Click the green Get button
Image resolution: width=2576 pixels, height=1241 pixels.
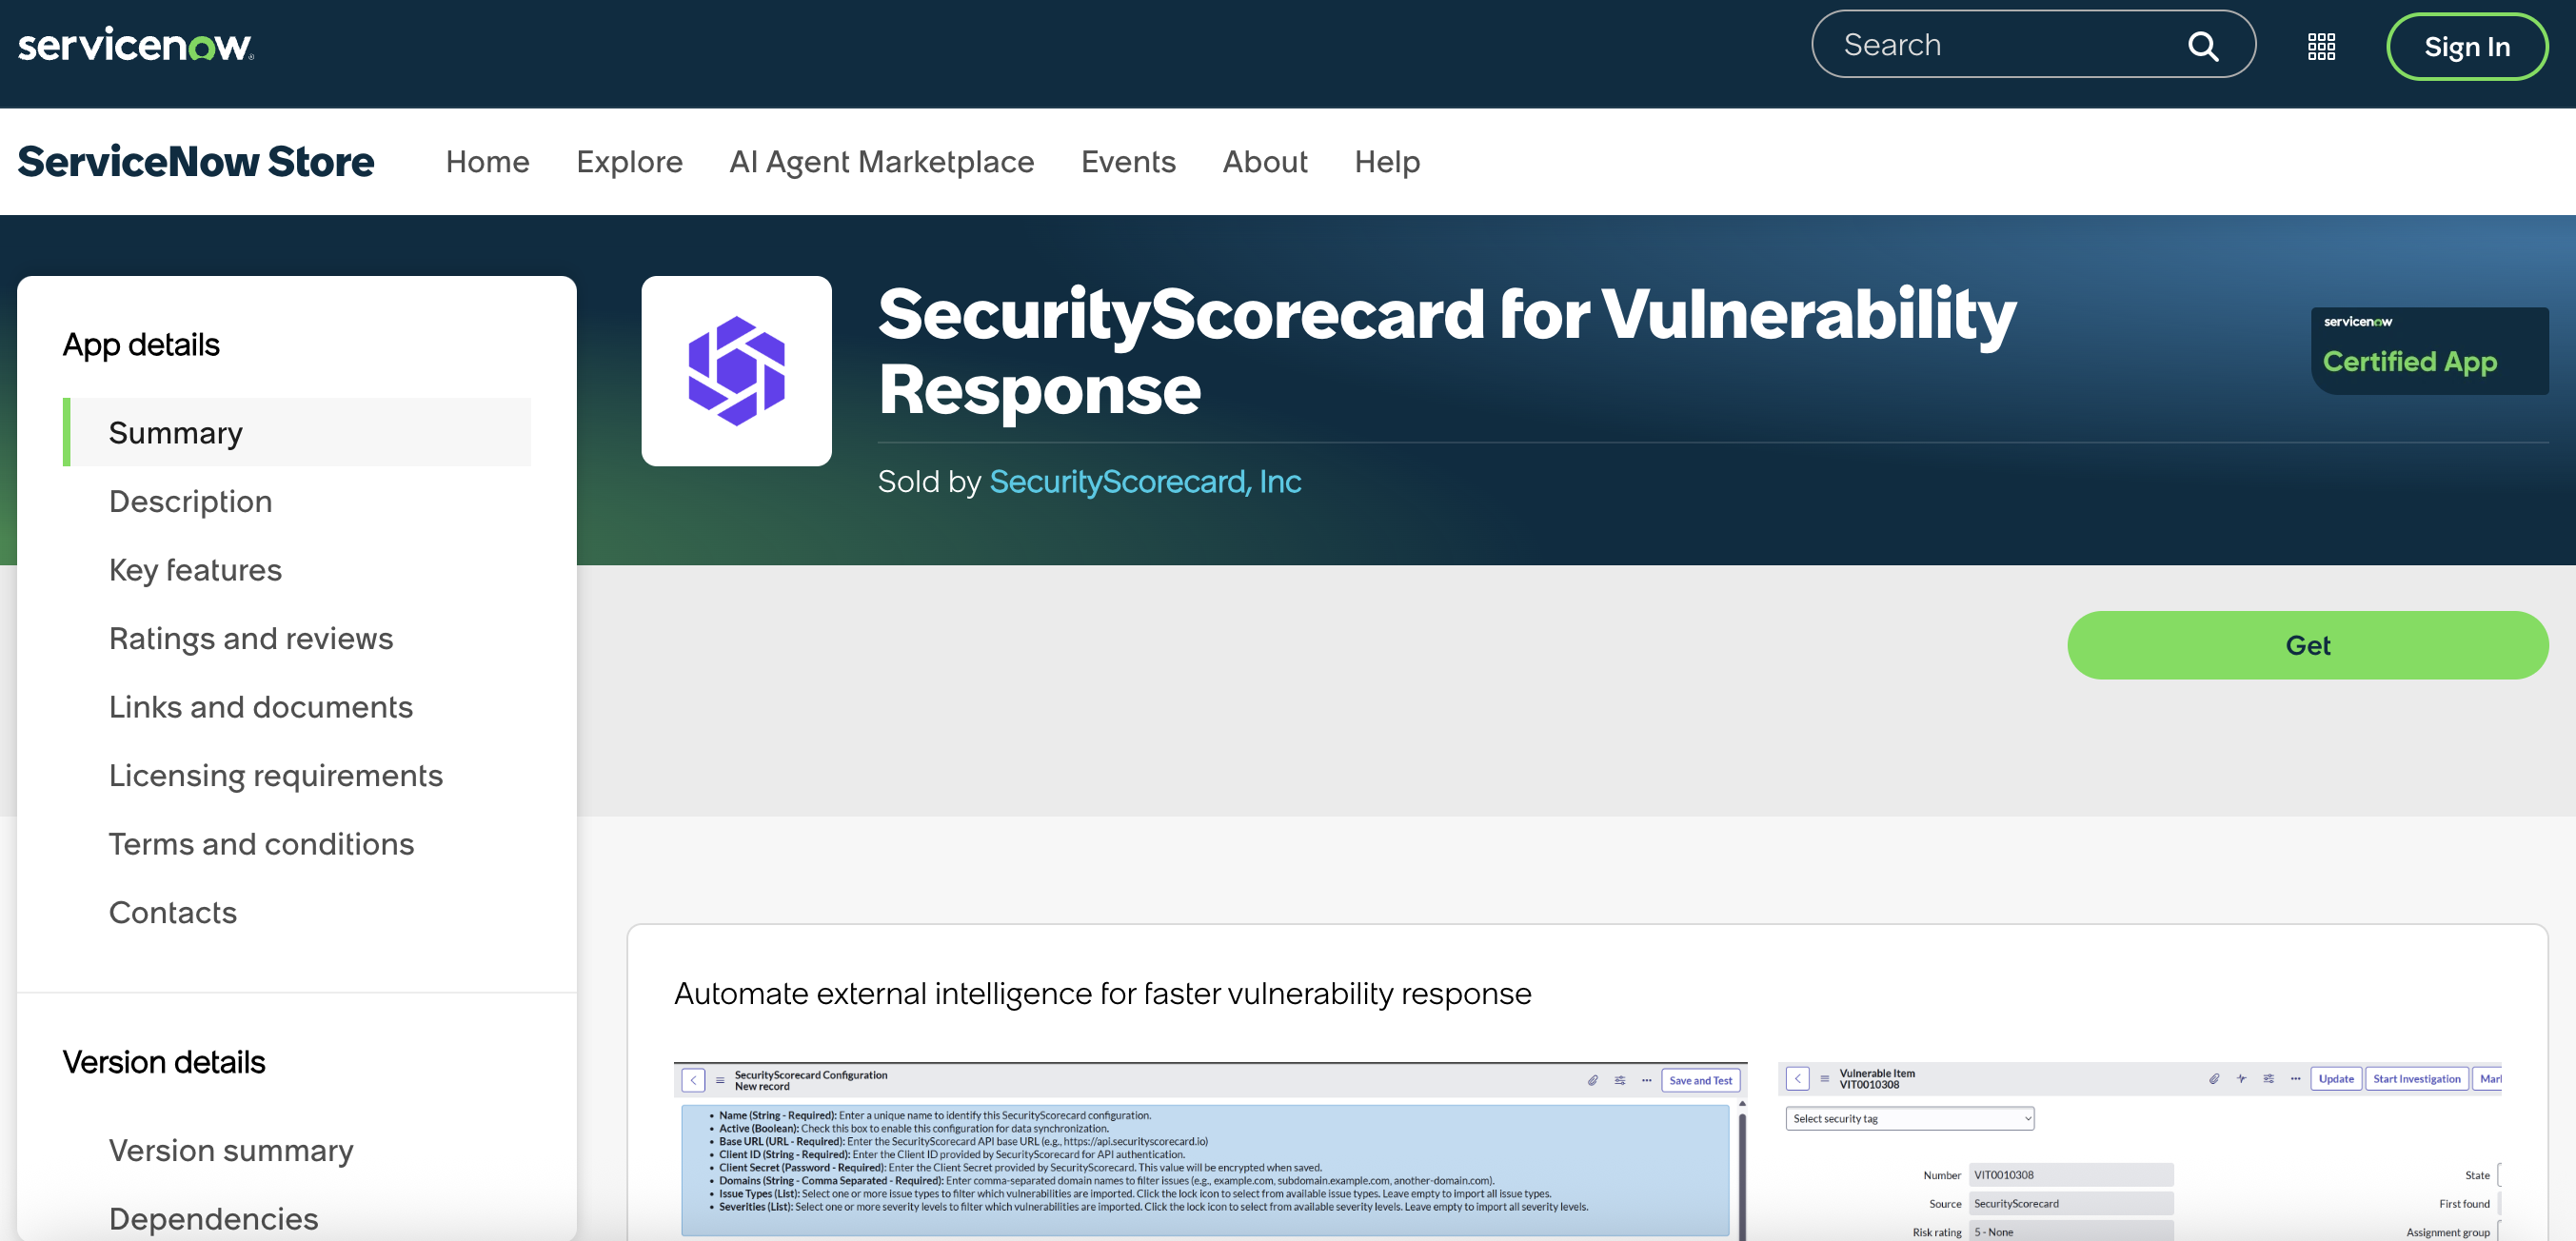coord(2307,645)
